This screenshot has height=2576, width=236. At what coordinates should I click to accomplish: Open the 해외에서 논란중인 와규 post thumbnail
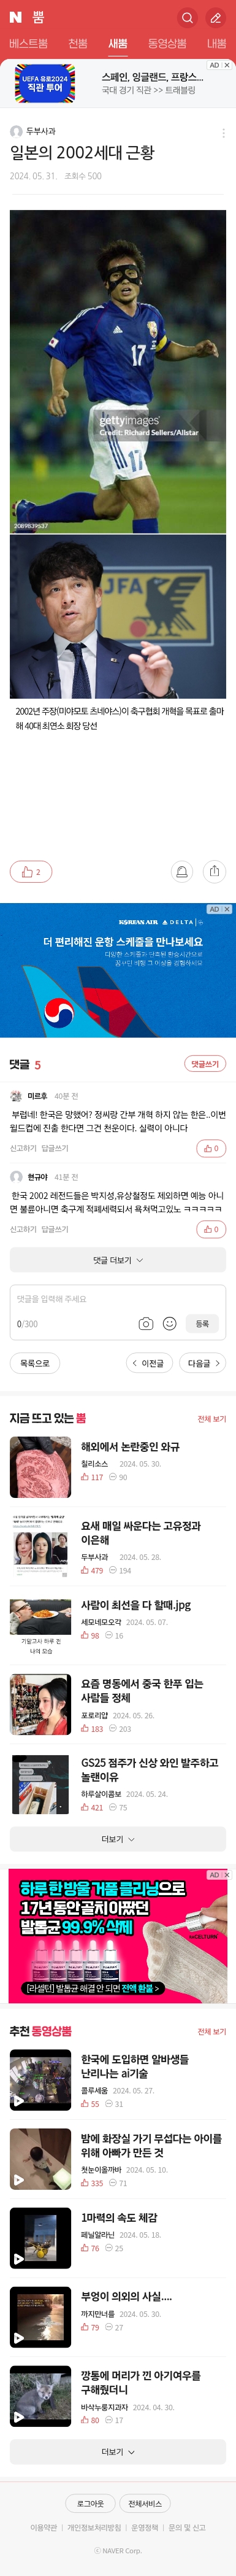point(40,1467)
